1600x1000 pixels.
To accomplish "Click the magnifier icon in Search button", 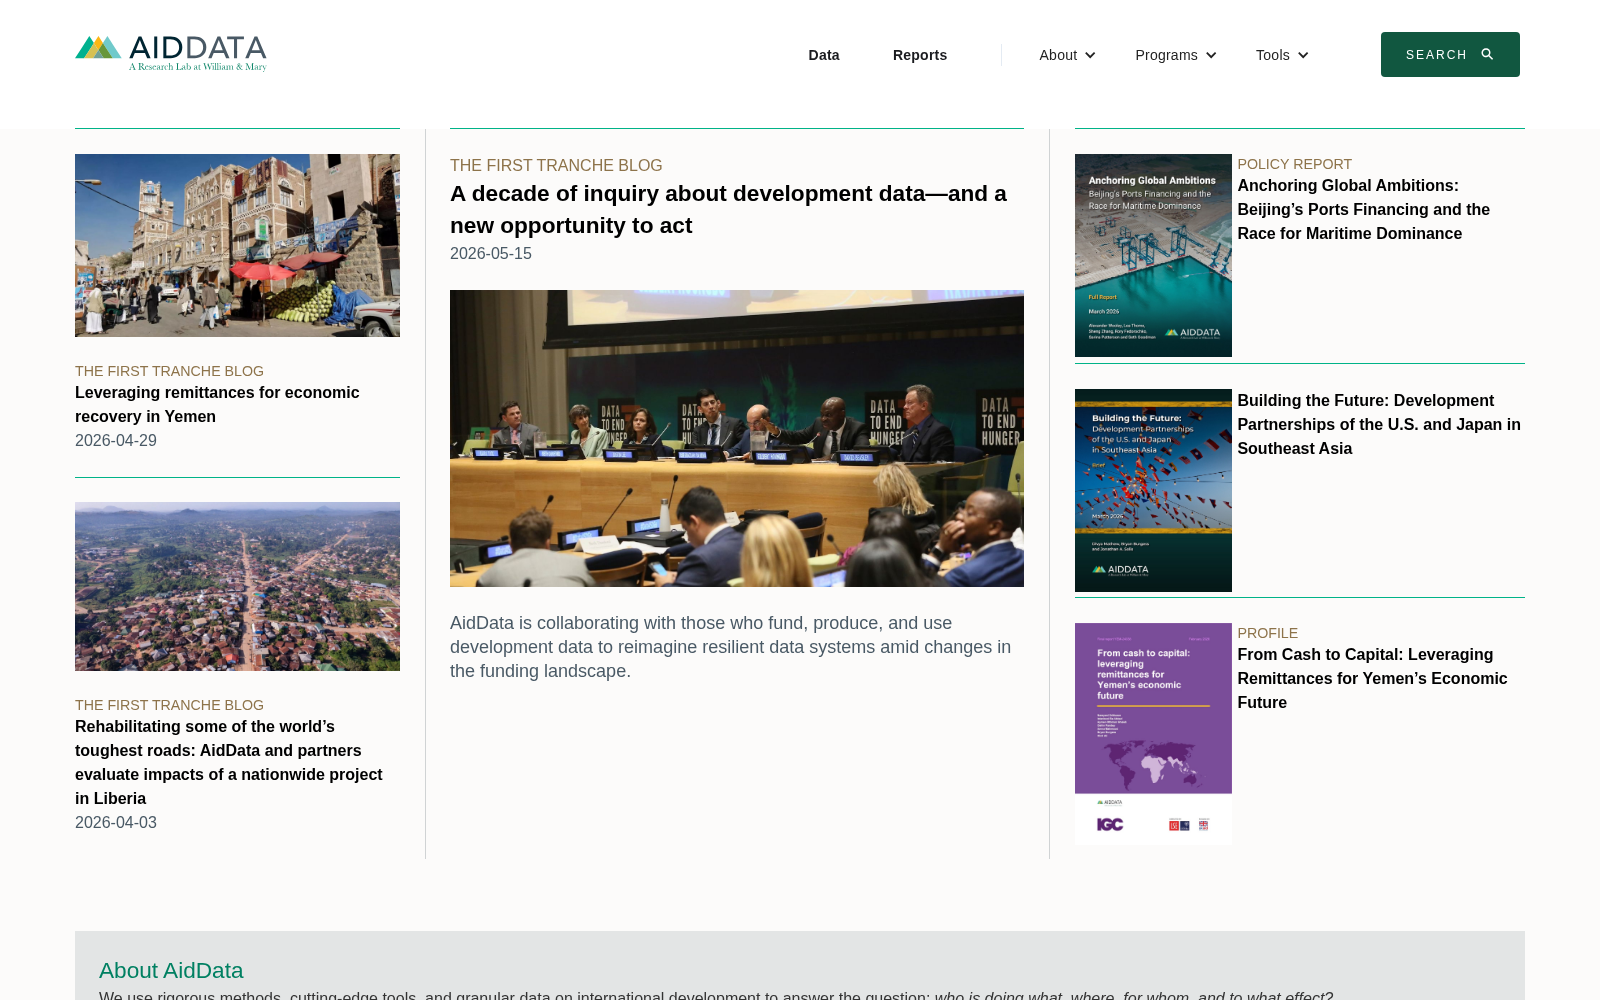I will click(x=1487, y=54).
